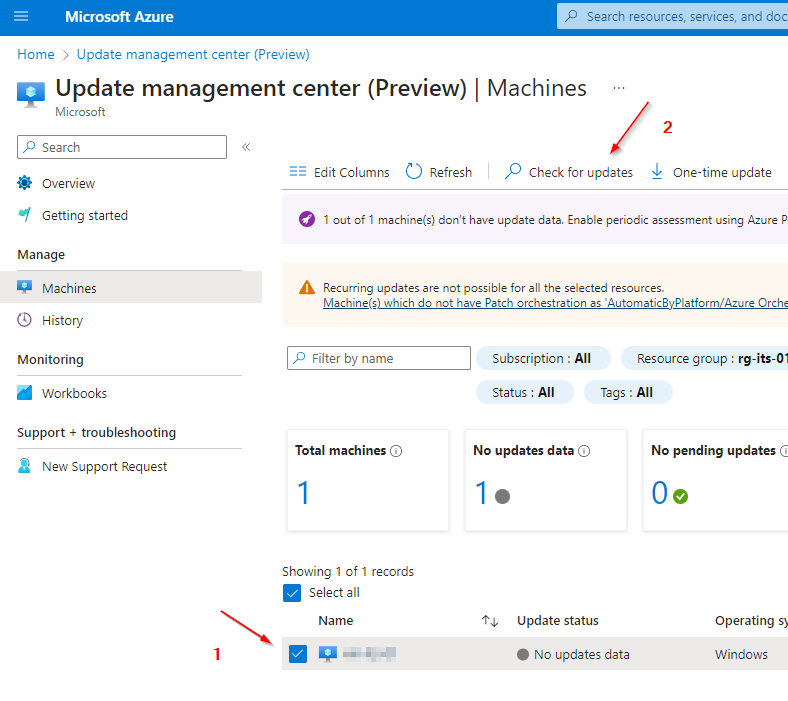Click the New Support Request person icon

pos(24,466)
